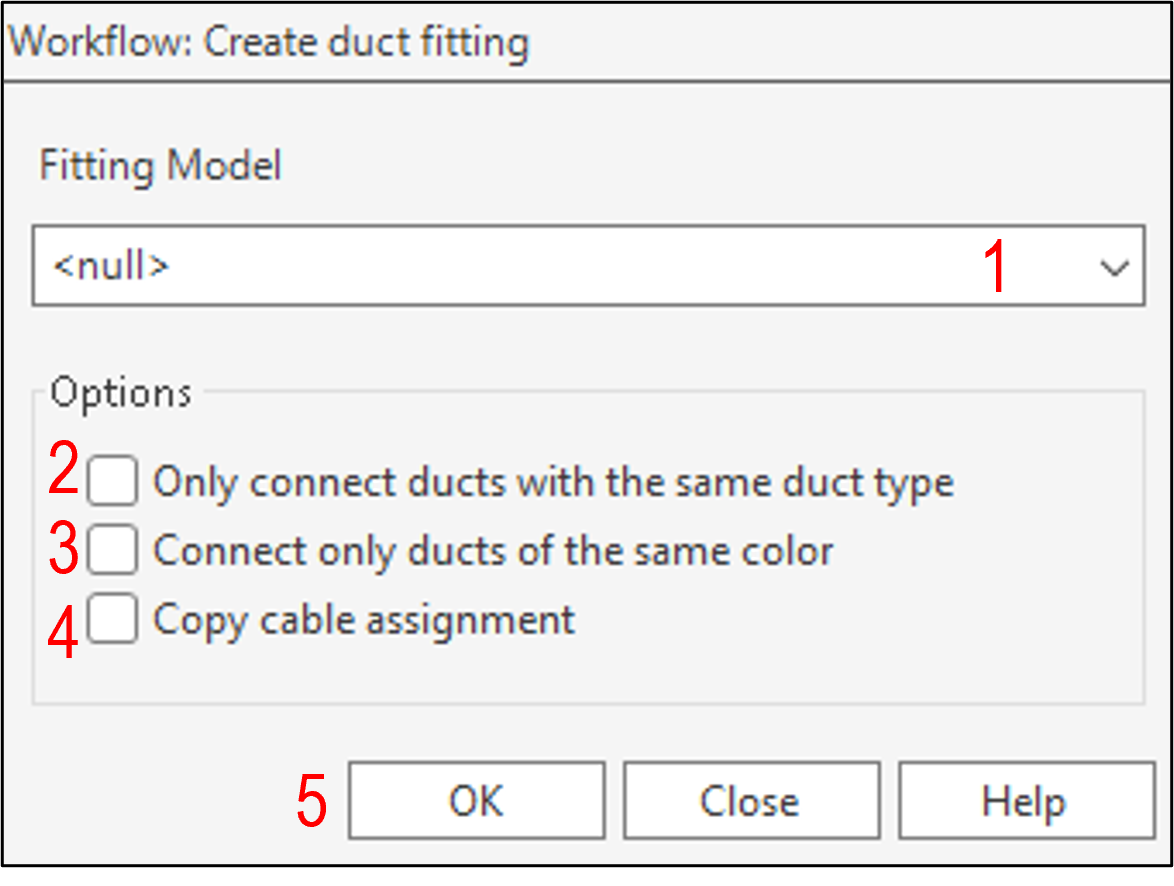Click the <null> value in Fitting Model box
Screen dimensions: 1174x886
pos(111,267)
